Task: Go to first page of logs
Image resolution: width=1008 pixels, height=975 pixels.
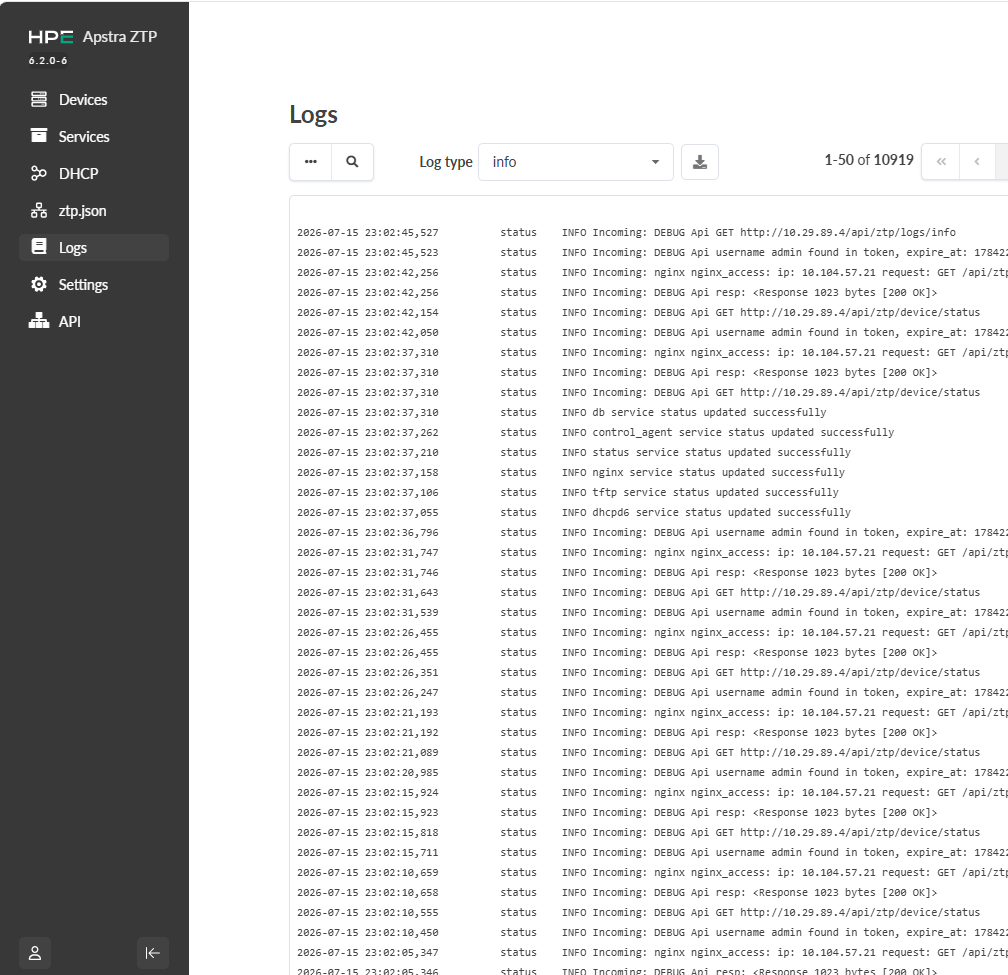Action: click(941, 161)
